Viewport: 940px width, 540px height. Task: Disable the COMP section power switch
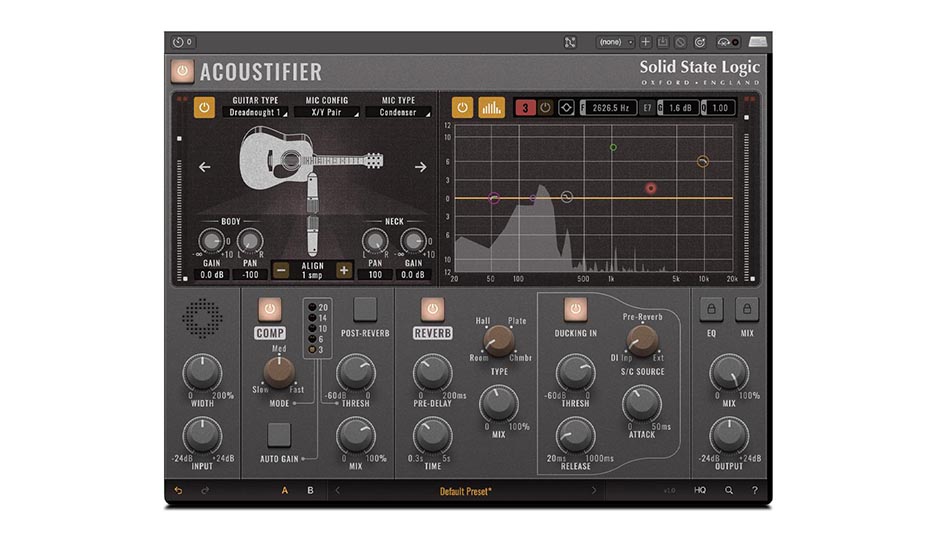269,308
